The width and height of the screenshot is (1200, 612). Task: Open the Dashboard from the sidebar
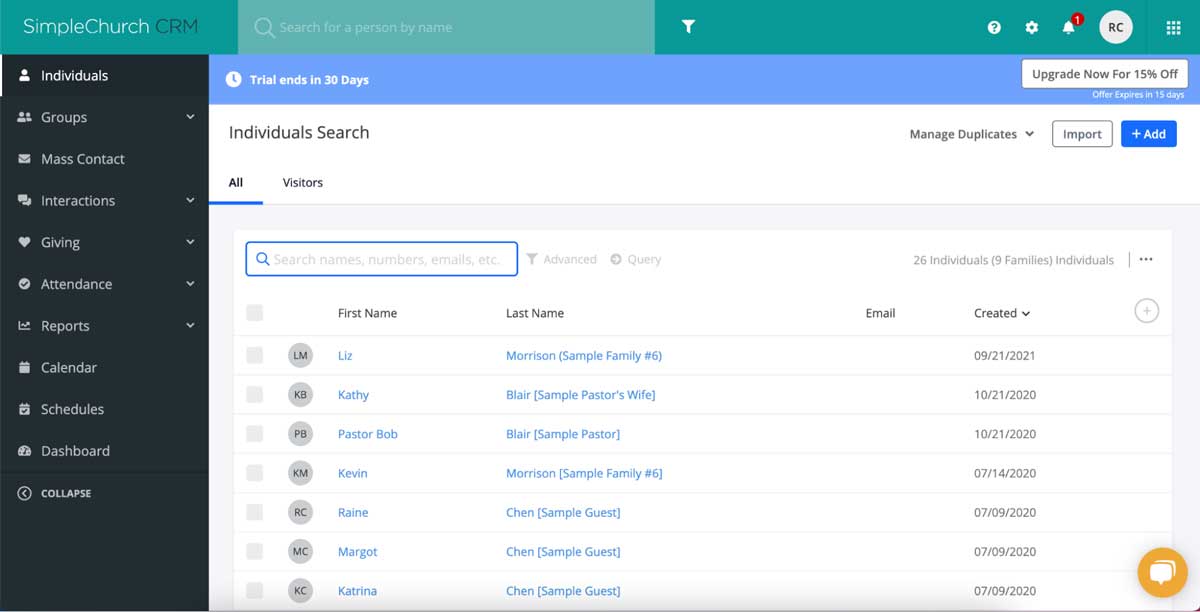tap(74, 450)
